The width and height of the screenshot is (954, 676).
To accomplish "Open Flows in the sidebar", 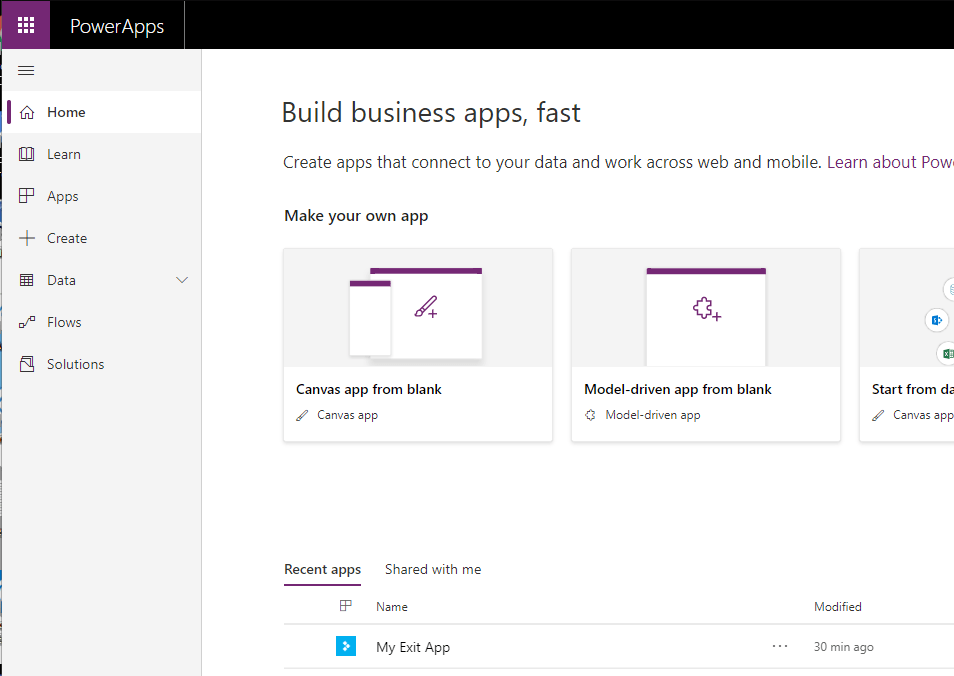I will (104, 322).
